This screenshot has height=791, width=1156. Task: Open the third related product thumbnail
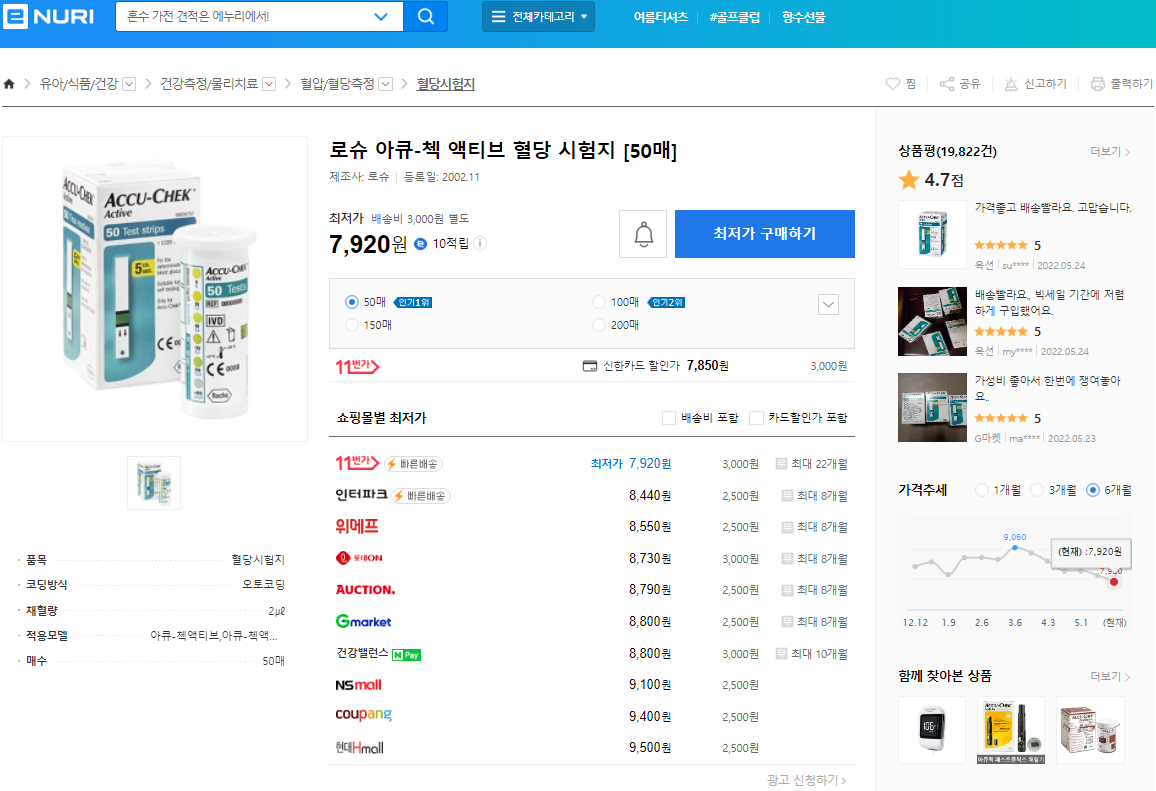1090,729
